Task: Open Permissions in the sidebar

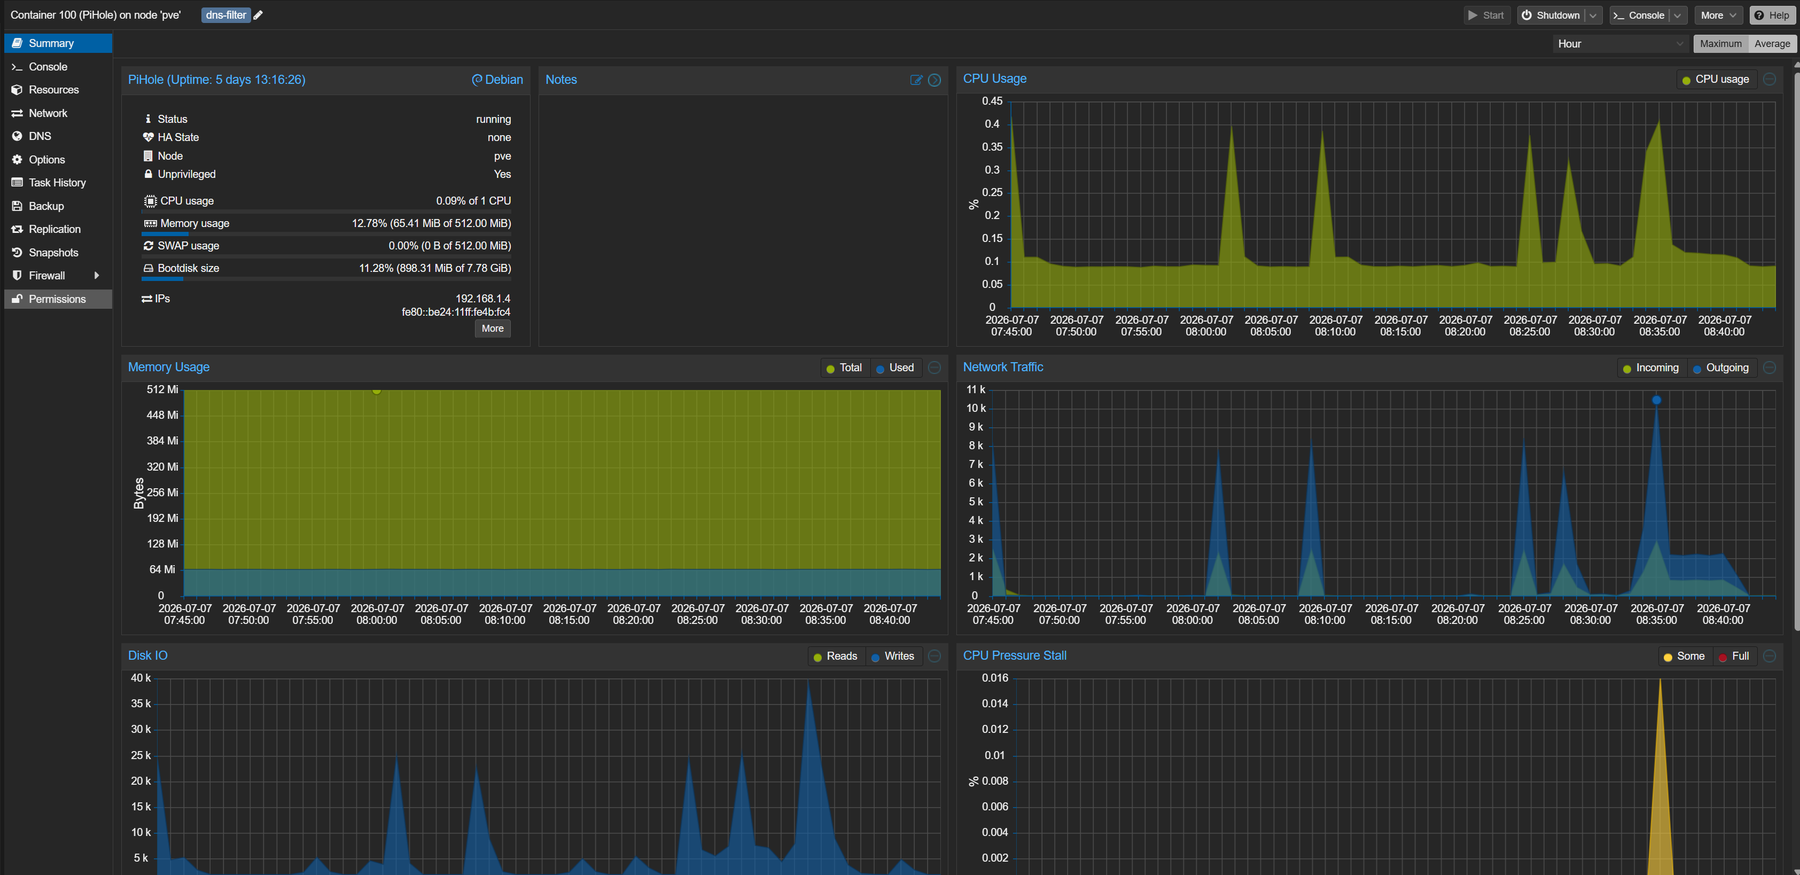Action: (58, 299)
